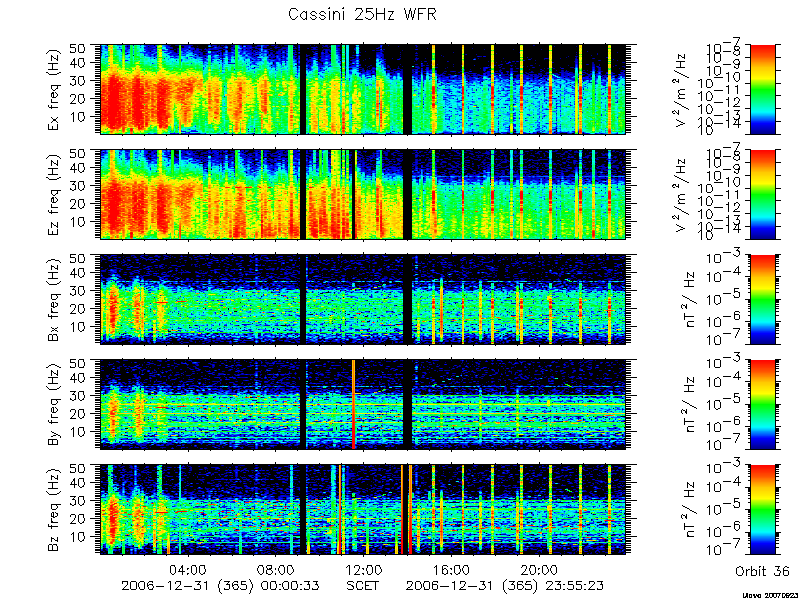Click the Bx panel color scale bar
Screen dimensions: 800x600
(762, 299)
